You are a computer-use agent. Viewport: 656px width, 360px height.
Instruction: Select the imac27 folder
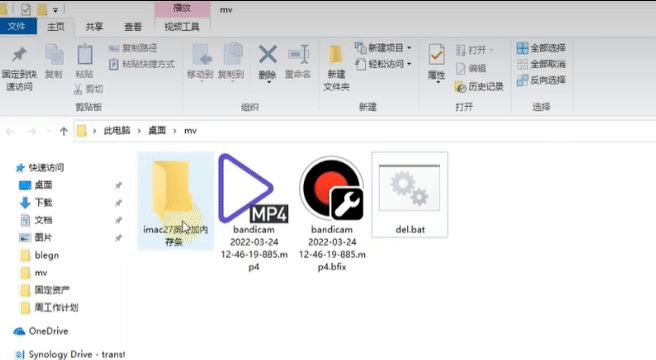tap(175, 201)
